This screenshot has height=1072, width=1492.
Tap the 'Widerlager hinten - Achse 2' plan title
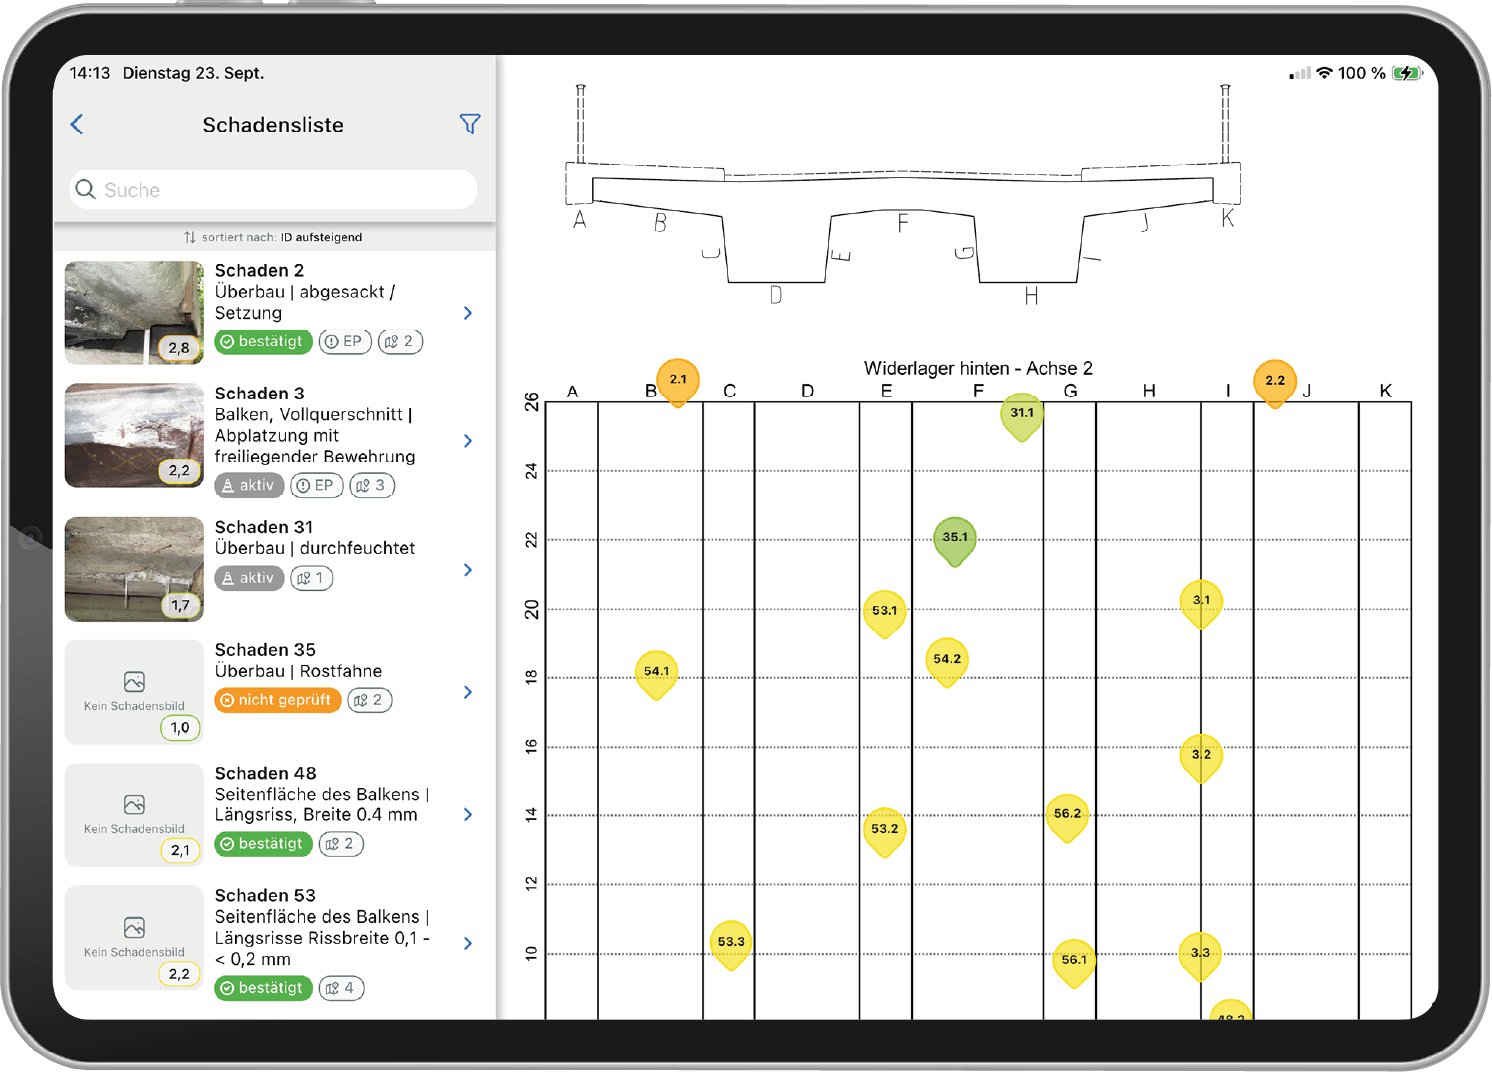click(978, 368)
